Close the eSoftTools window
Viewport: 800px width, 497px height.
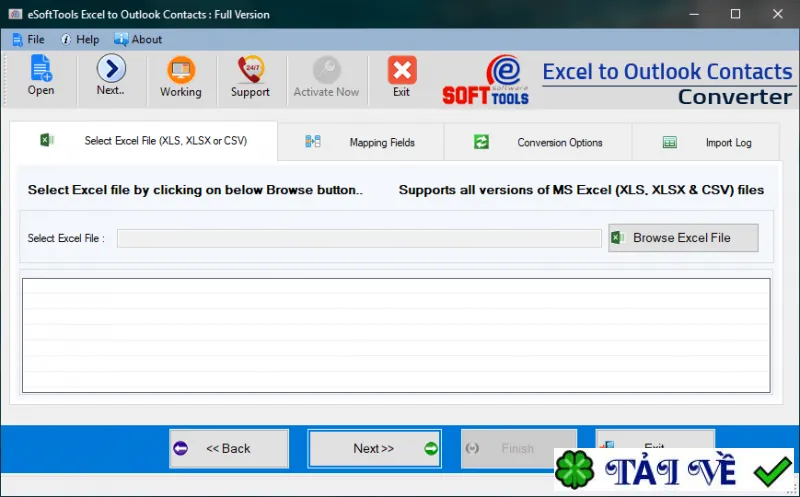coord(778,14)
